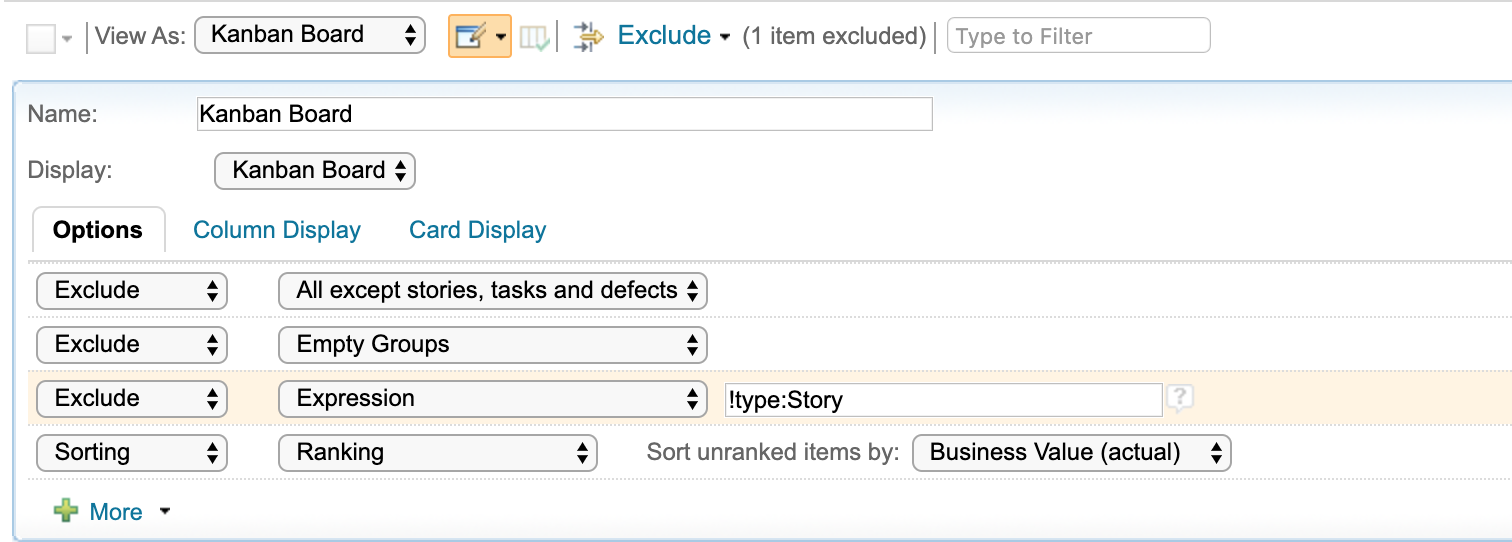Open the Empty Groups dropdown

pos(492,345)
